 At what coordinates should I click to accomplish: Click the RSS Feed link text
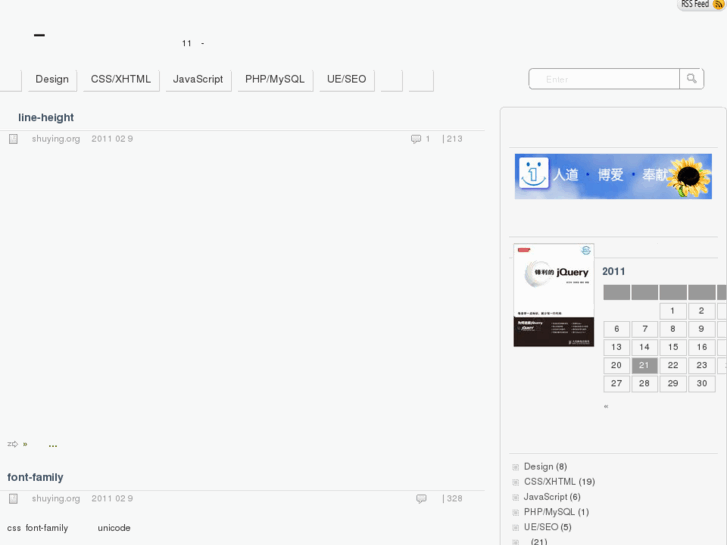coord(695,4)
